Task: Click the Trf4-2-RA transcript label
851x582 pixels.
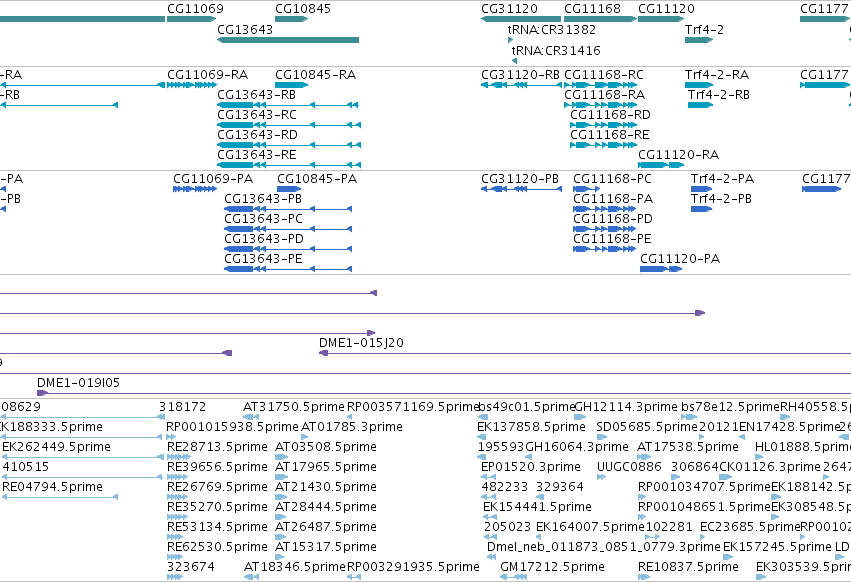Action: [717, 74]
